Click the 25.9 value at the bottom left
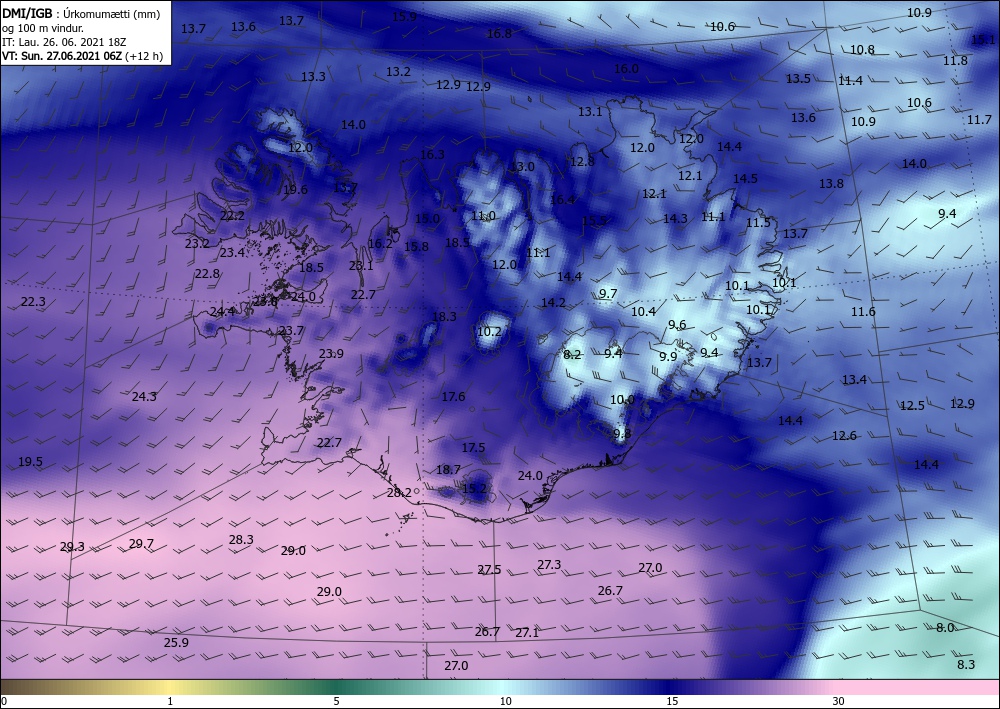1000x709 pixels. pos(176,642)
